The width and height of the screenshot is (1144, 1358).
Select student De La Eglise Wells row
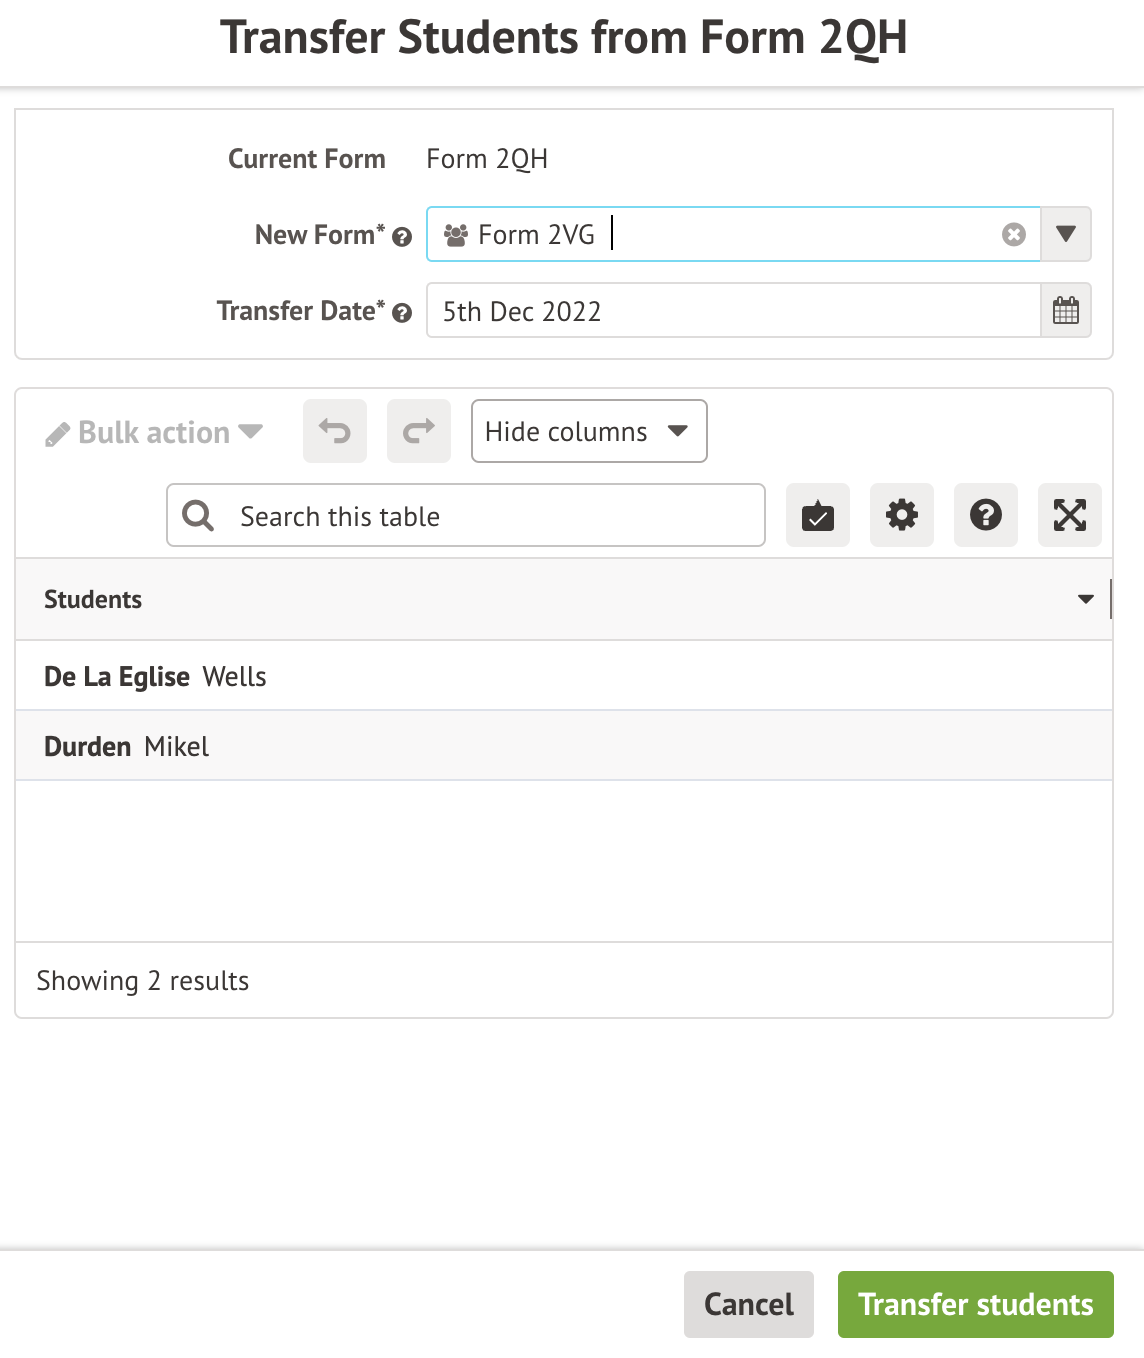[x=156, y=677]
